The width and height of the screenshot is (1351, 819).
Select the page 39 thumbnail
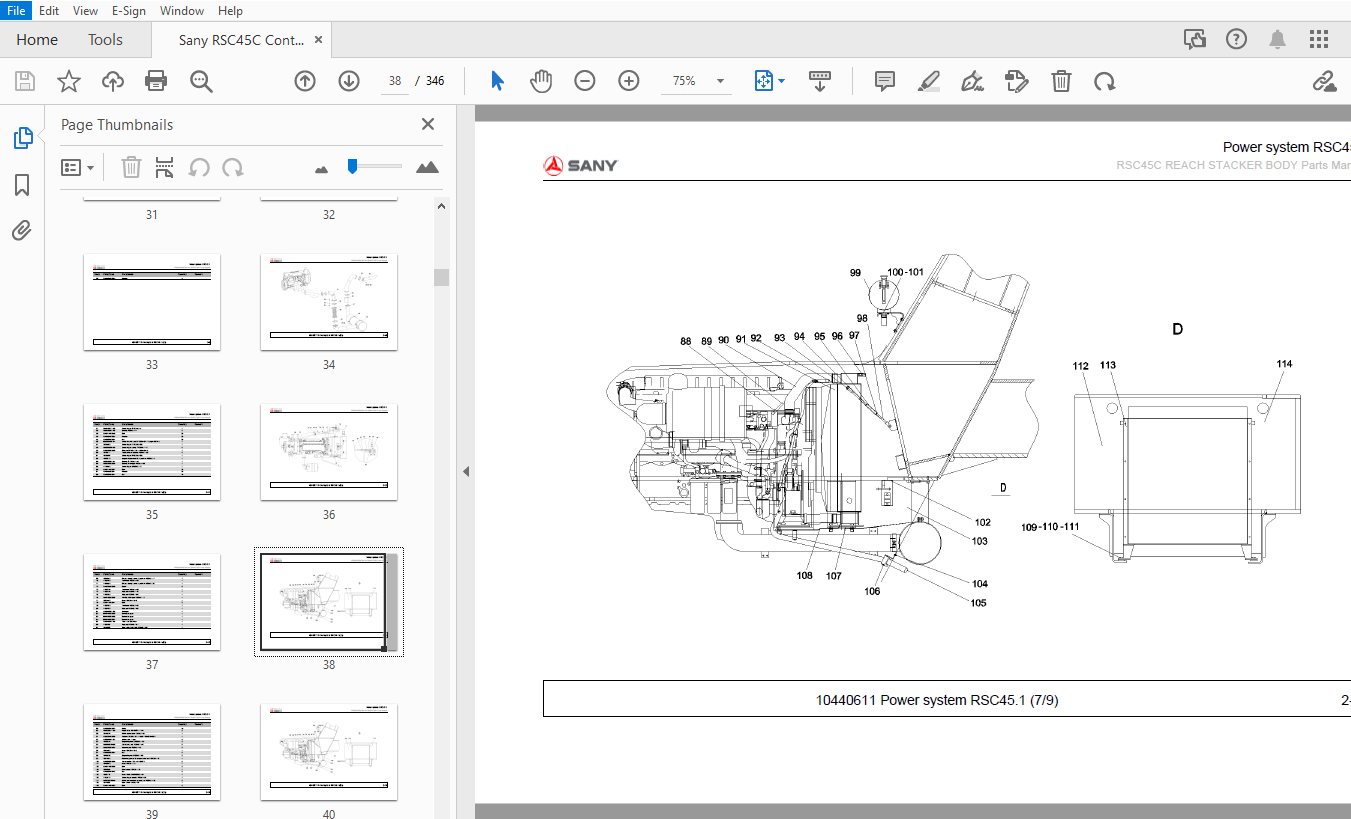[x=152, y=752]
